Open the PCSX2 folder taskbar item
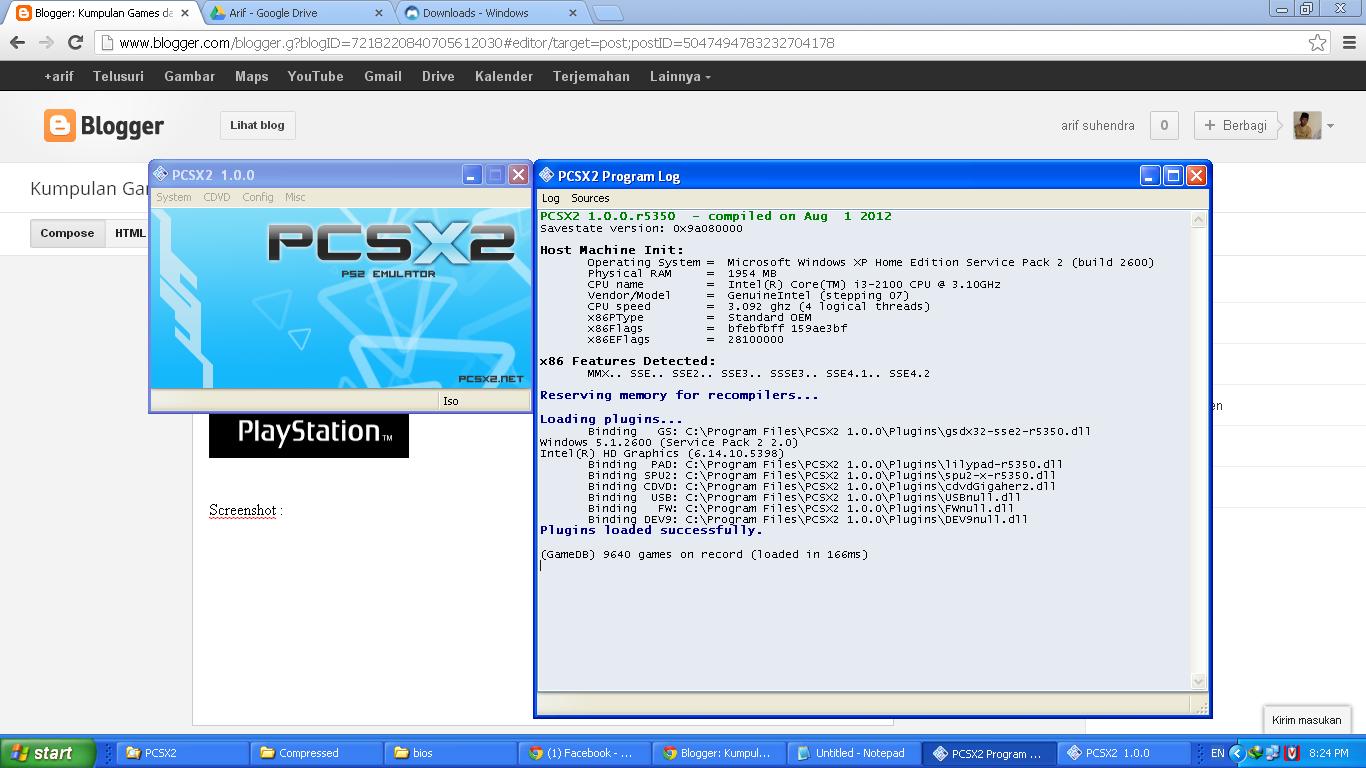The width and height of the screenshot is (1366, 768). coord(183,753)
